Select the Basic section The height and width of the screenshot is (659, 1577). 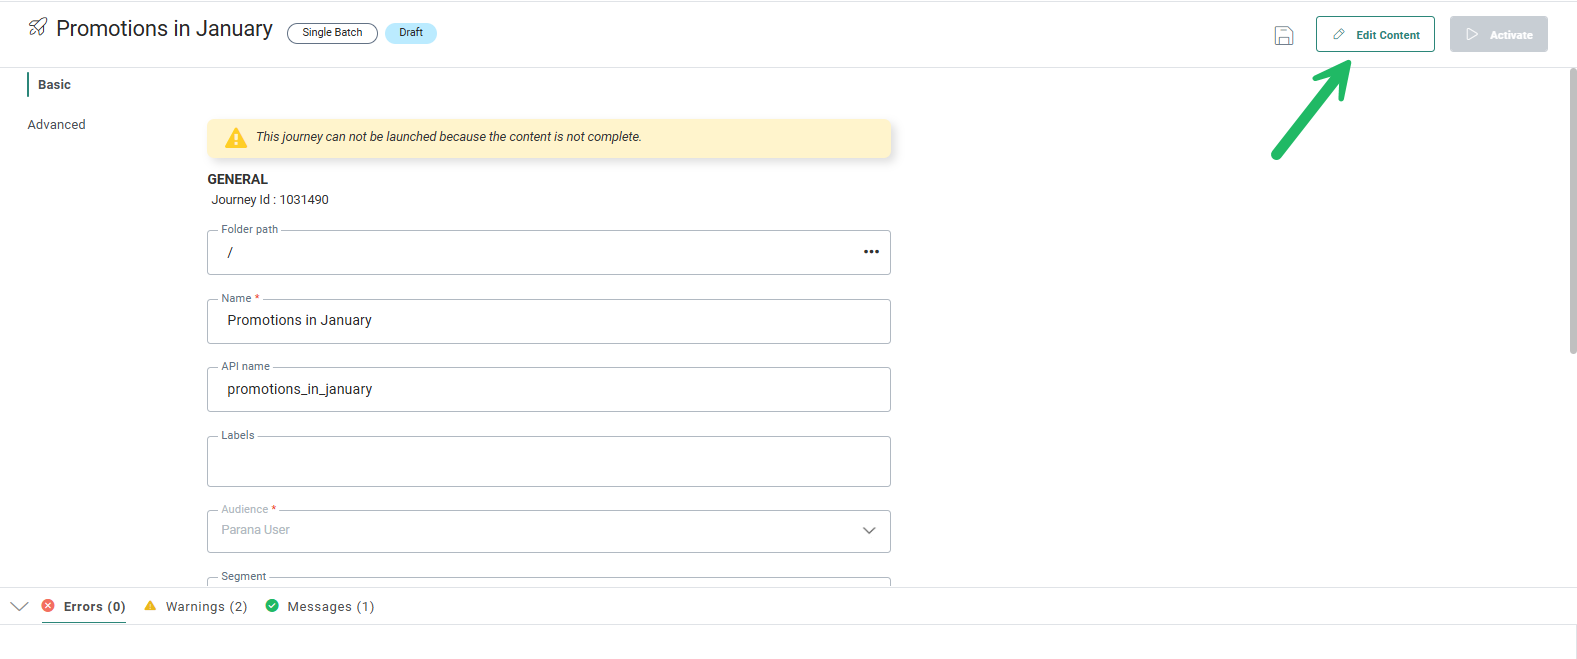click(54, 85)
